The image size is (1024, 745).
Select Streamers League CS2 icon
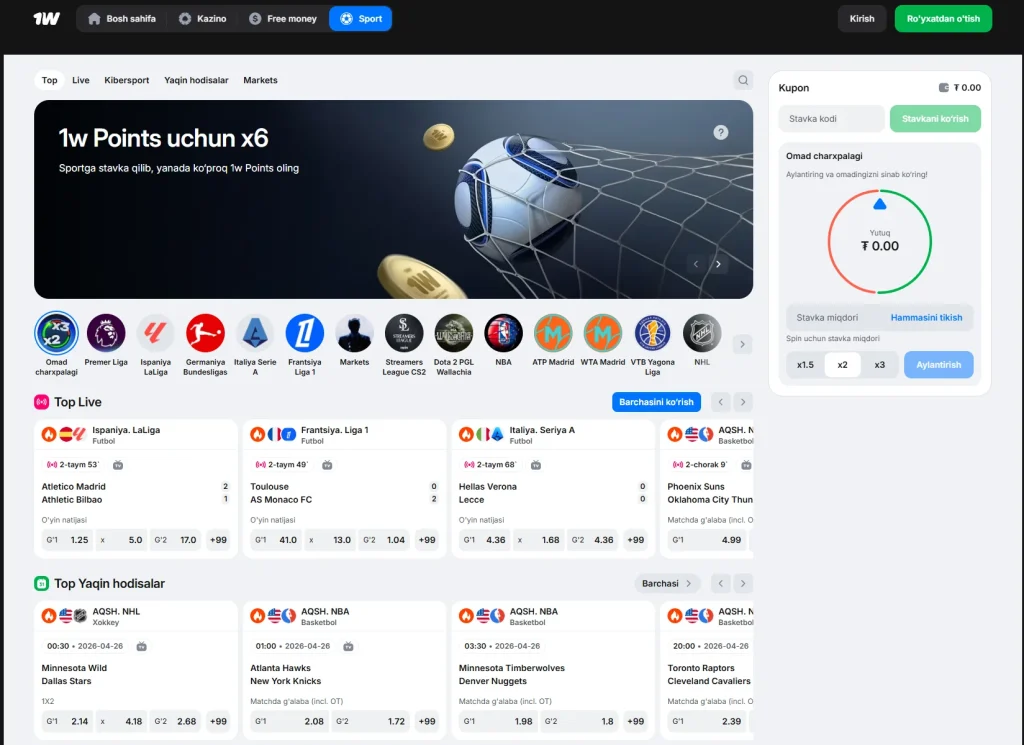[x=404, y=333]
